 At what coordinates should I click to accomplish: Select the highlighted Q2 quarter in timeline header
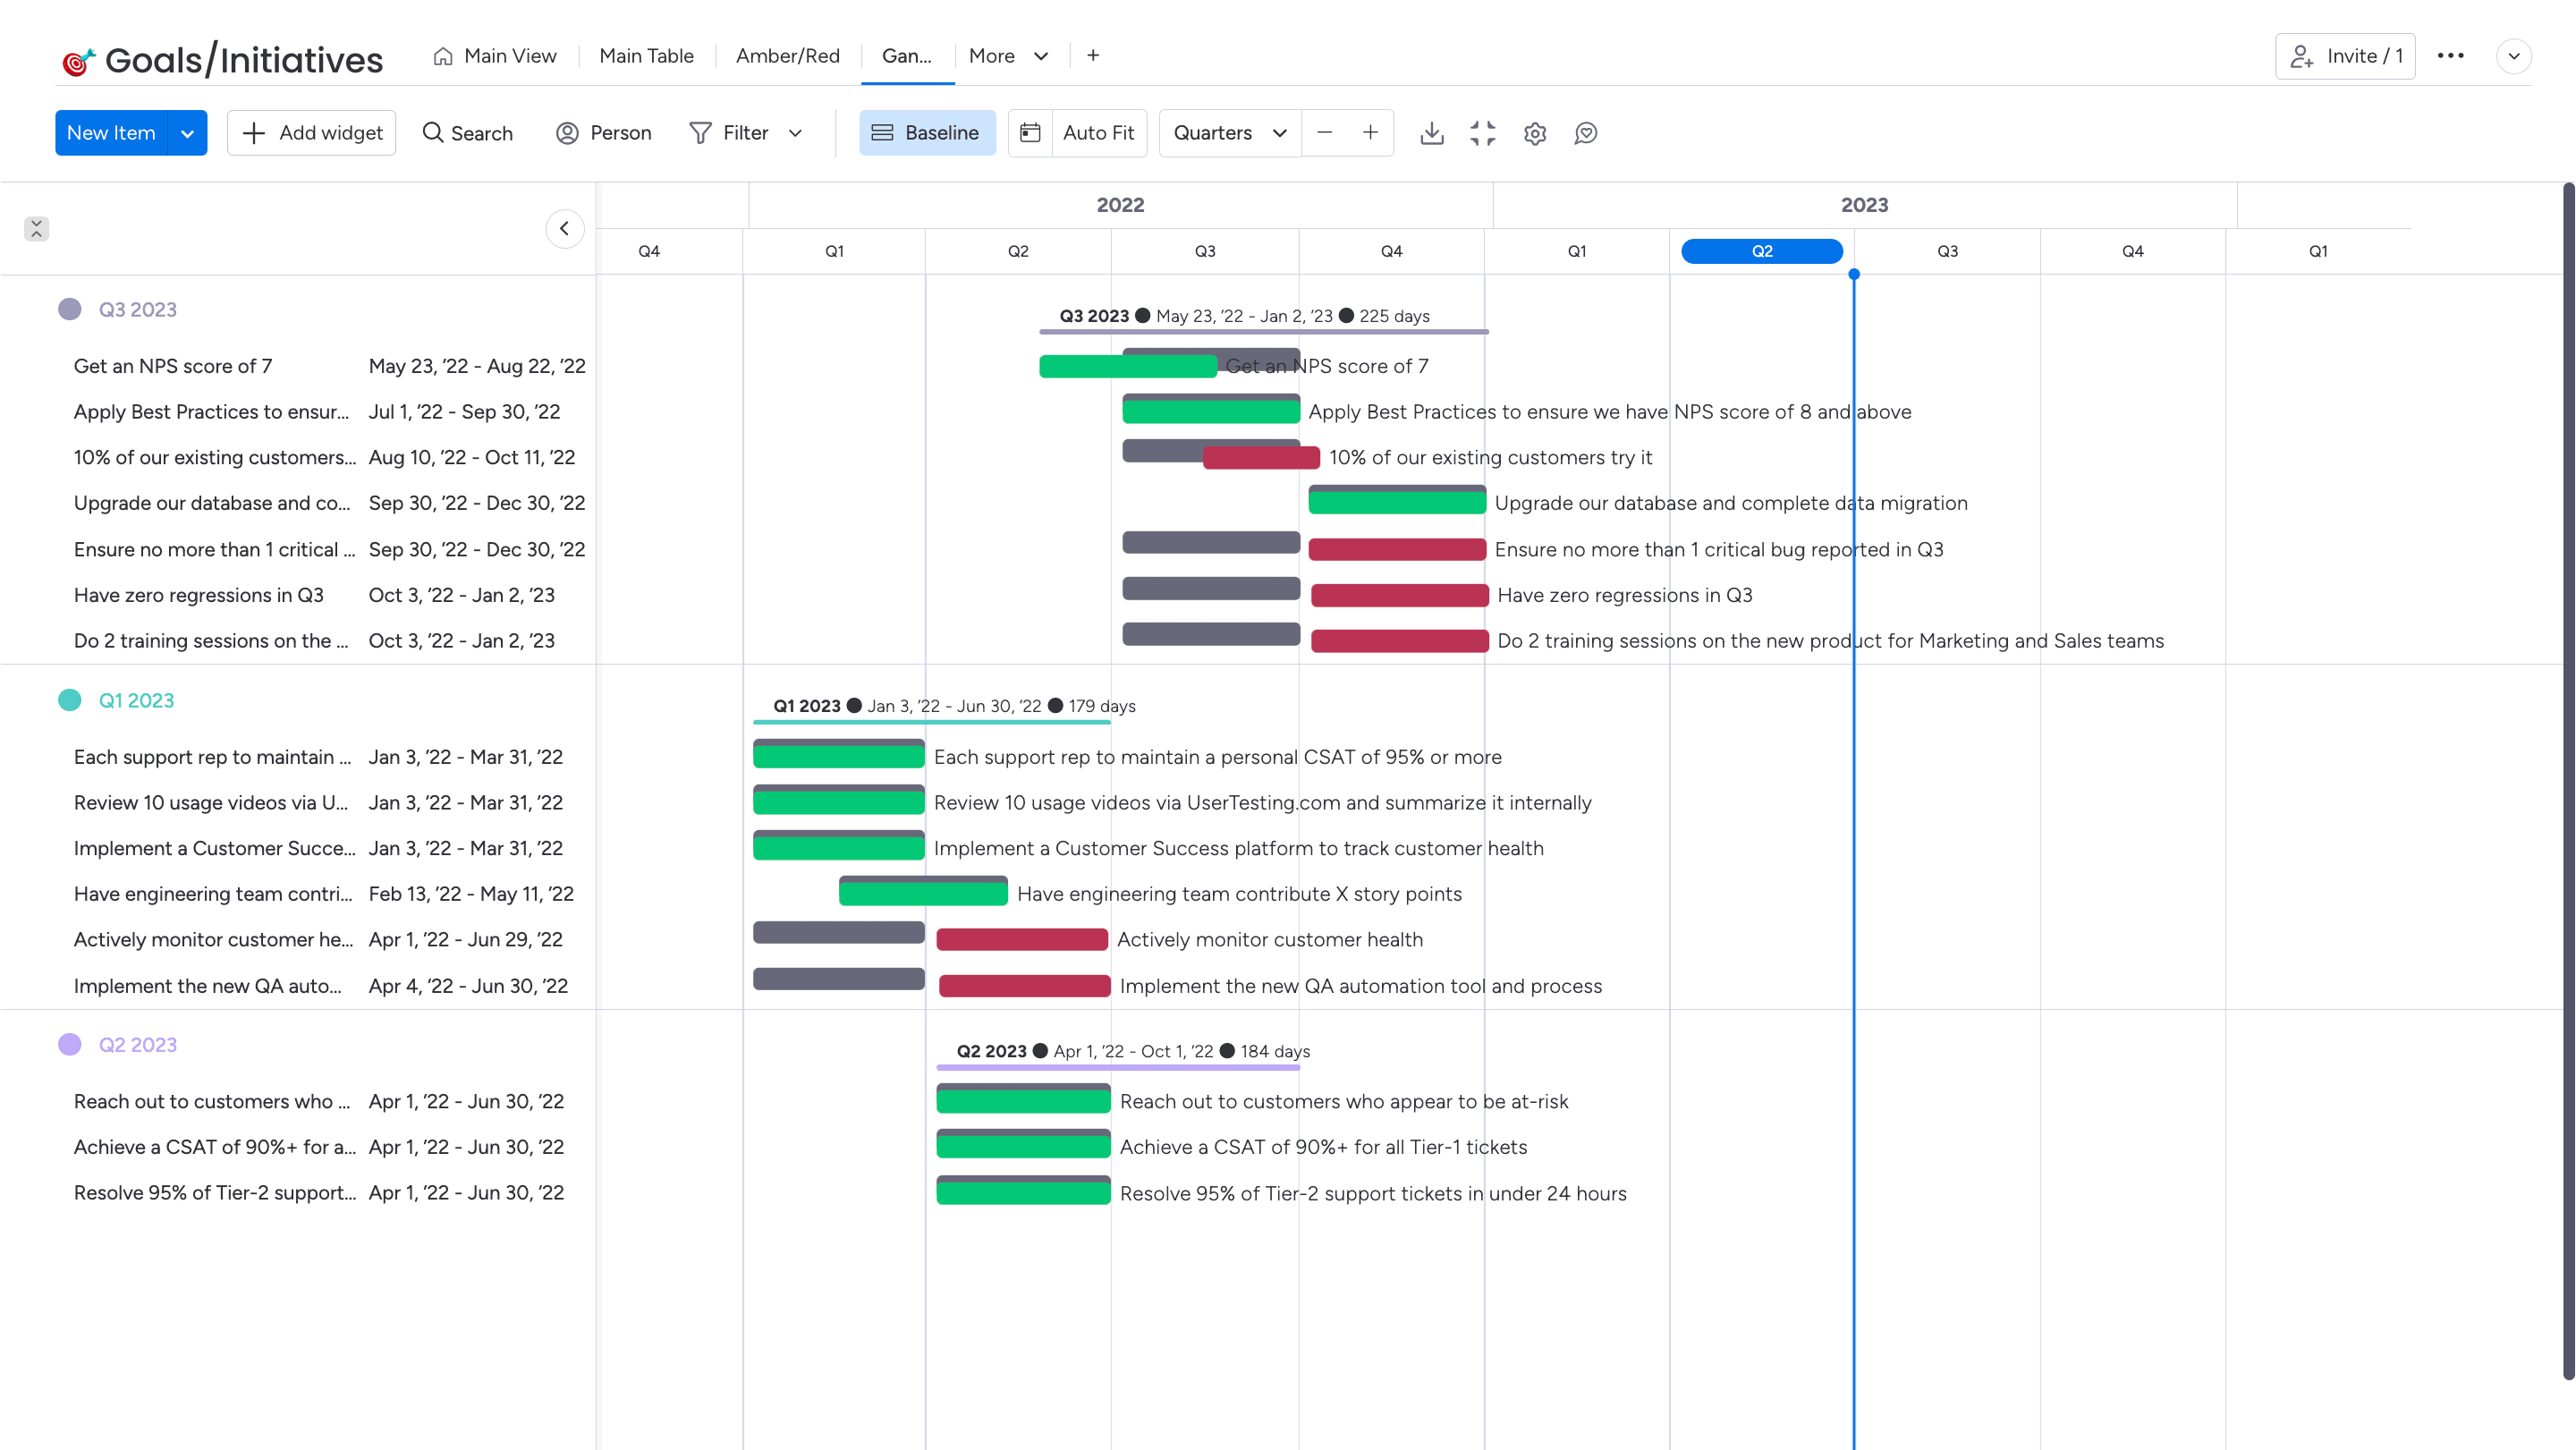pyautogui.click(x=1762, y=251)
